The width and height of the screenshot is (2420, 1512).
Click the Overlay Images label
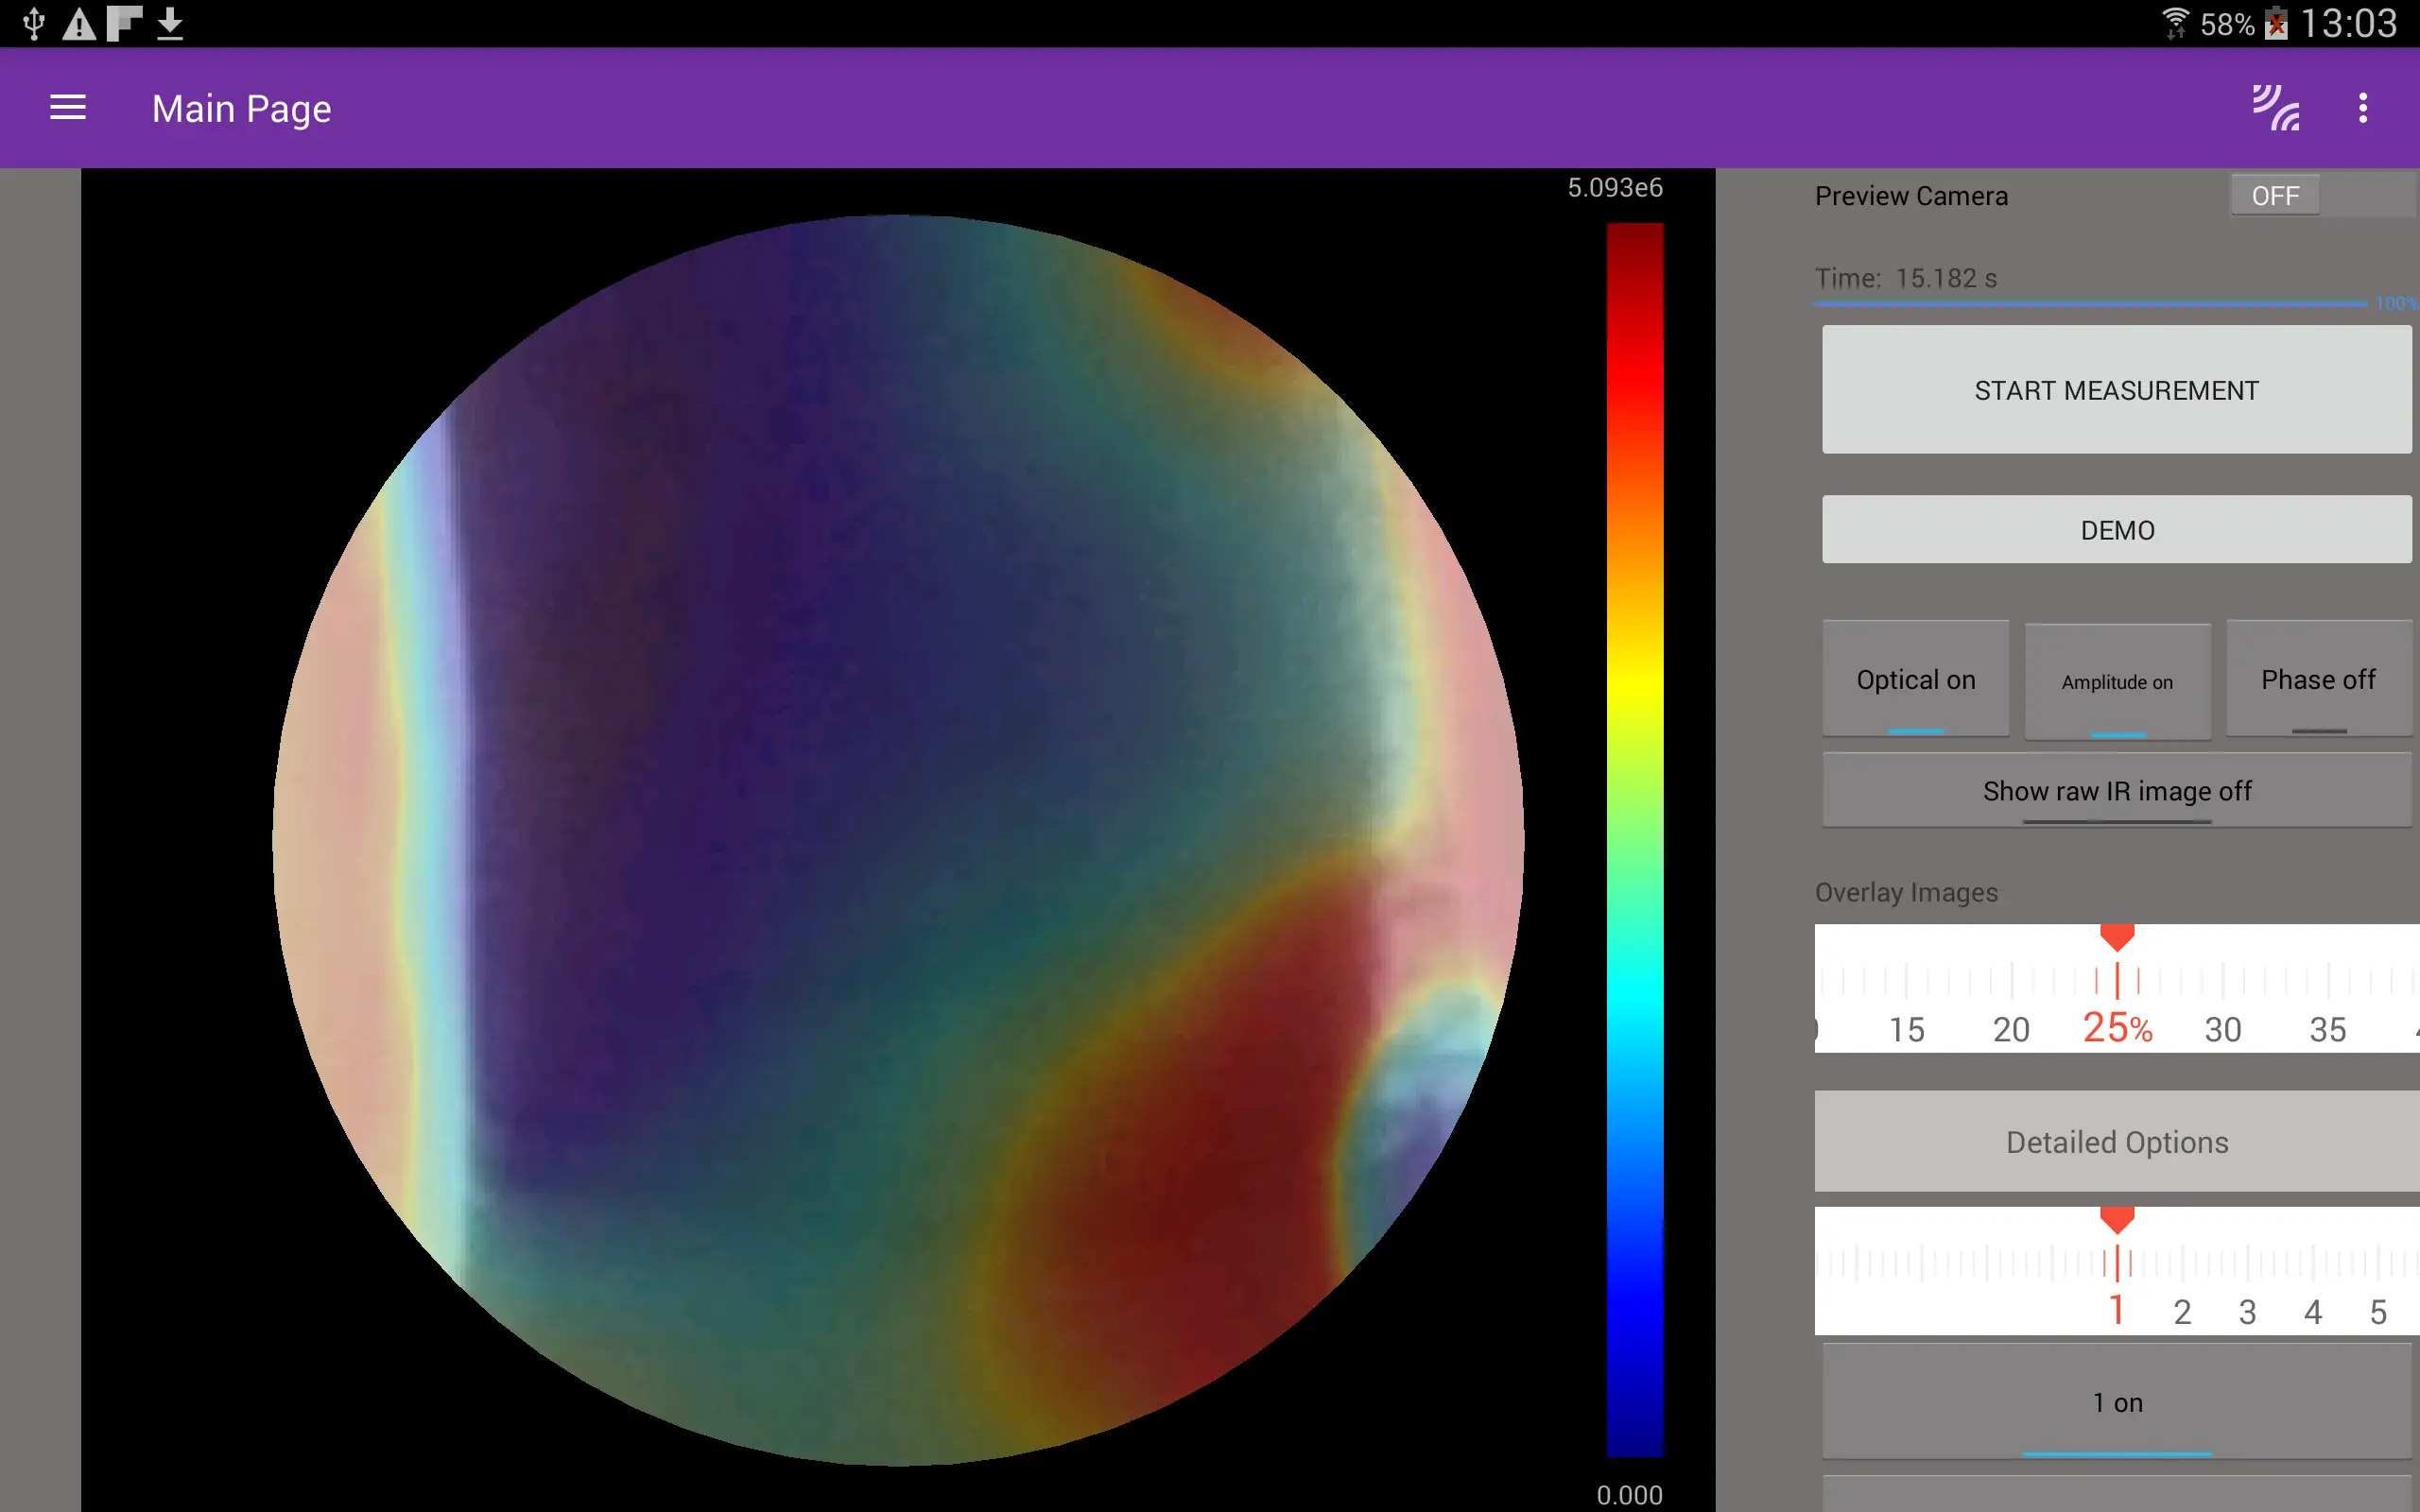coord(1906,892)
